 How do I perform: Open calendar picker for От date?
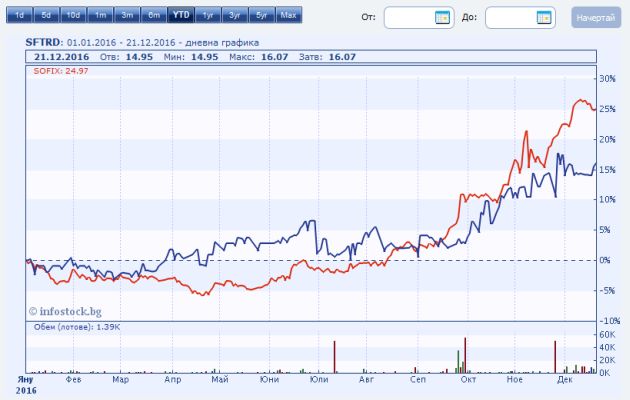tap(442, 18)
